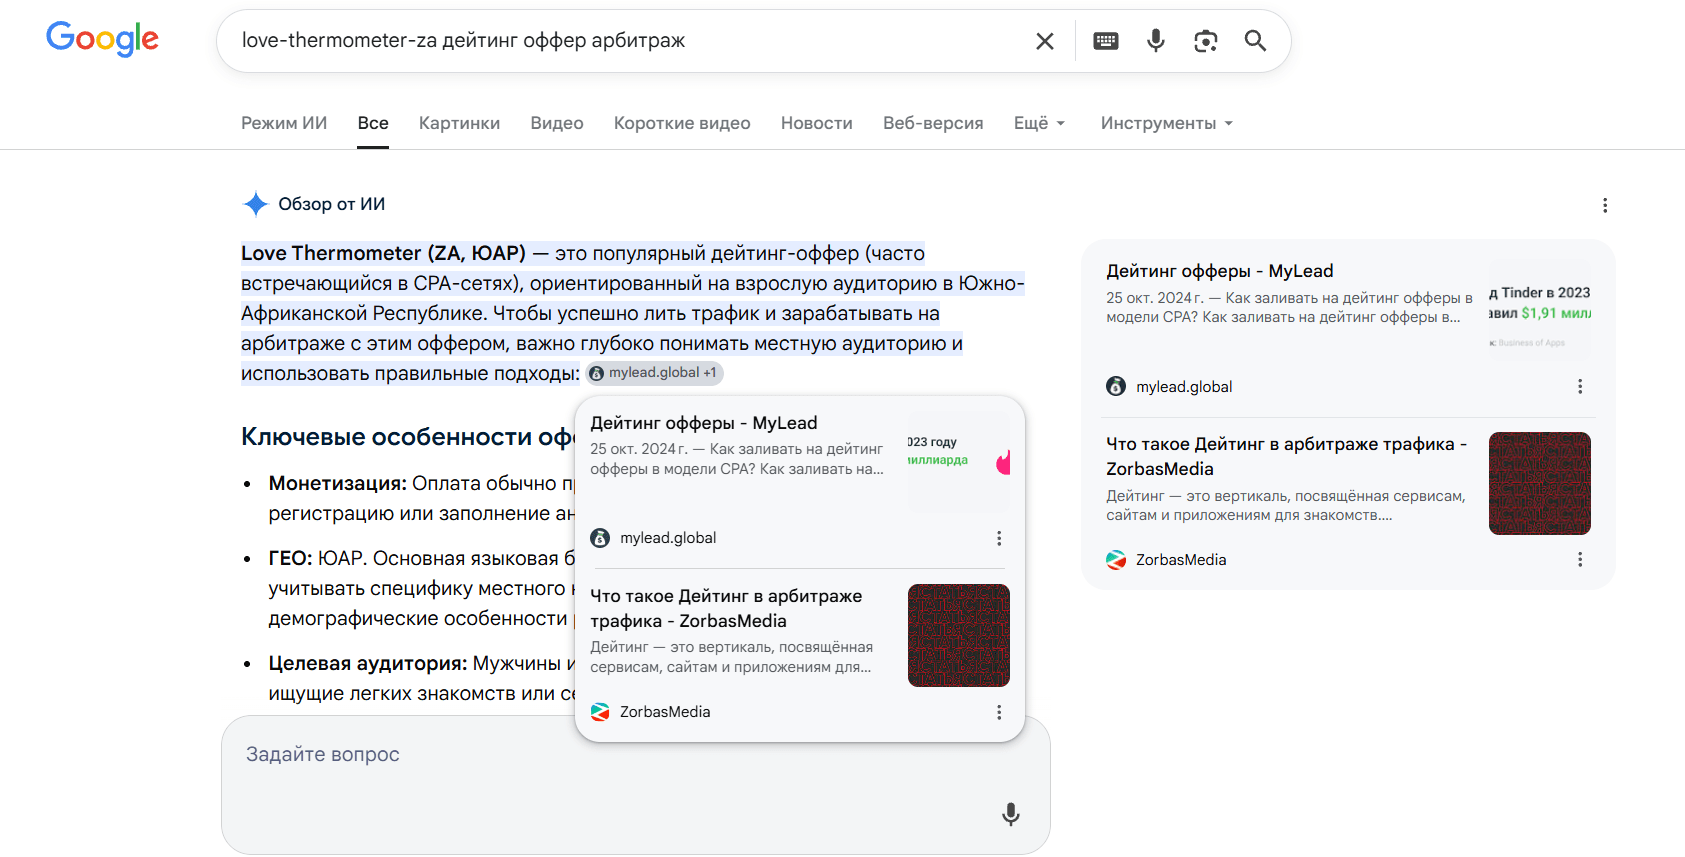Open the Короткие видео tab
Viewport: 1685px width, 857px height.
click(682, 123)
